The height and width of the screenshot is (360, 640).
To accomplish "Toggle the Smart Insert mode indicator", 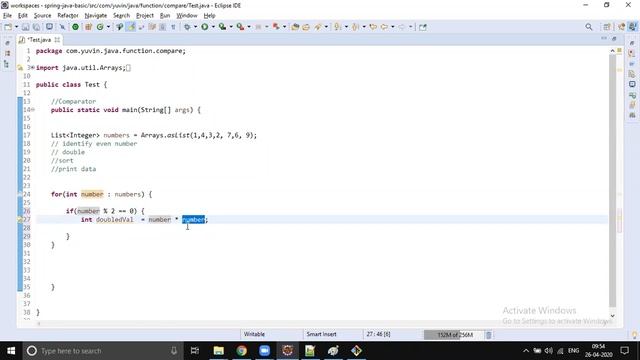I will tap(322, 334).
